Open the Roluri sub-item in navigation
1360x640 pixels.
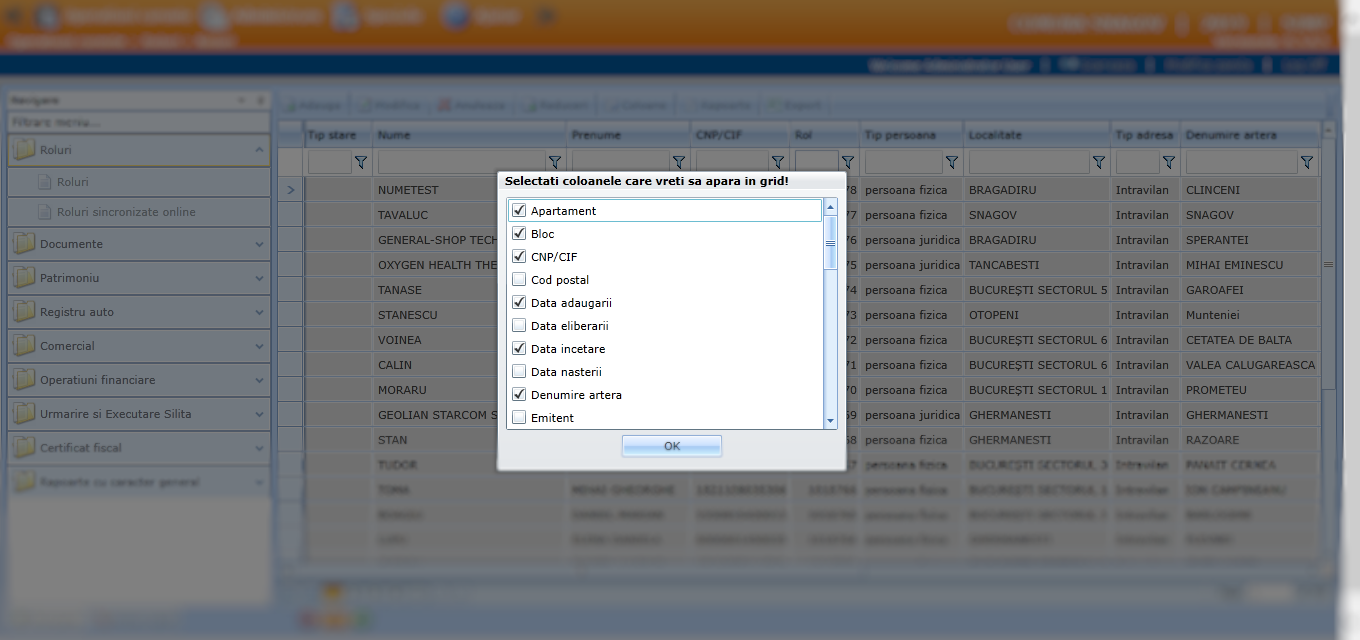click(x=73, y=182)
